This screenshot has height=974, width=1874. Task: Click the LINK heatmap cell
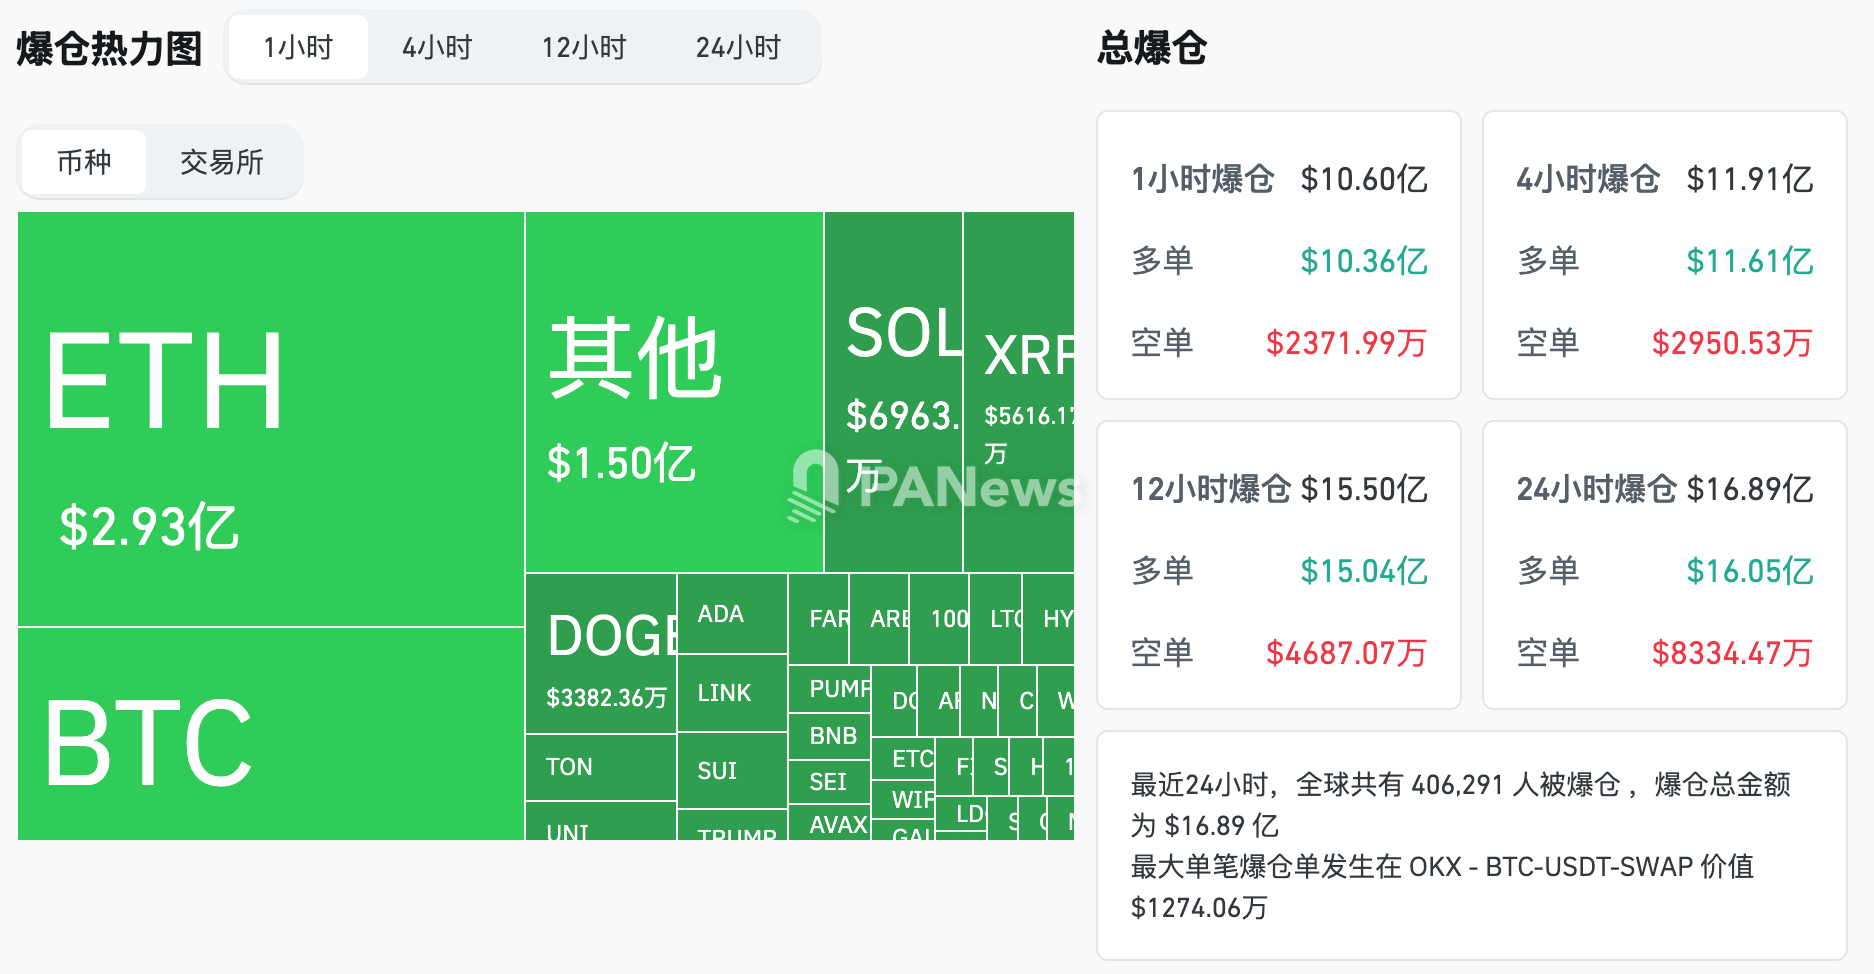pos(732,693)
